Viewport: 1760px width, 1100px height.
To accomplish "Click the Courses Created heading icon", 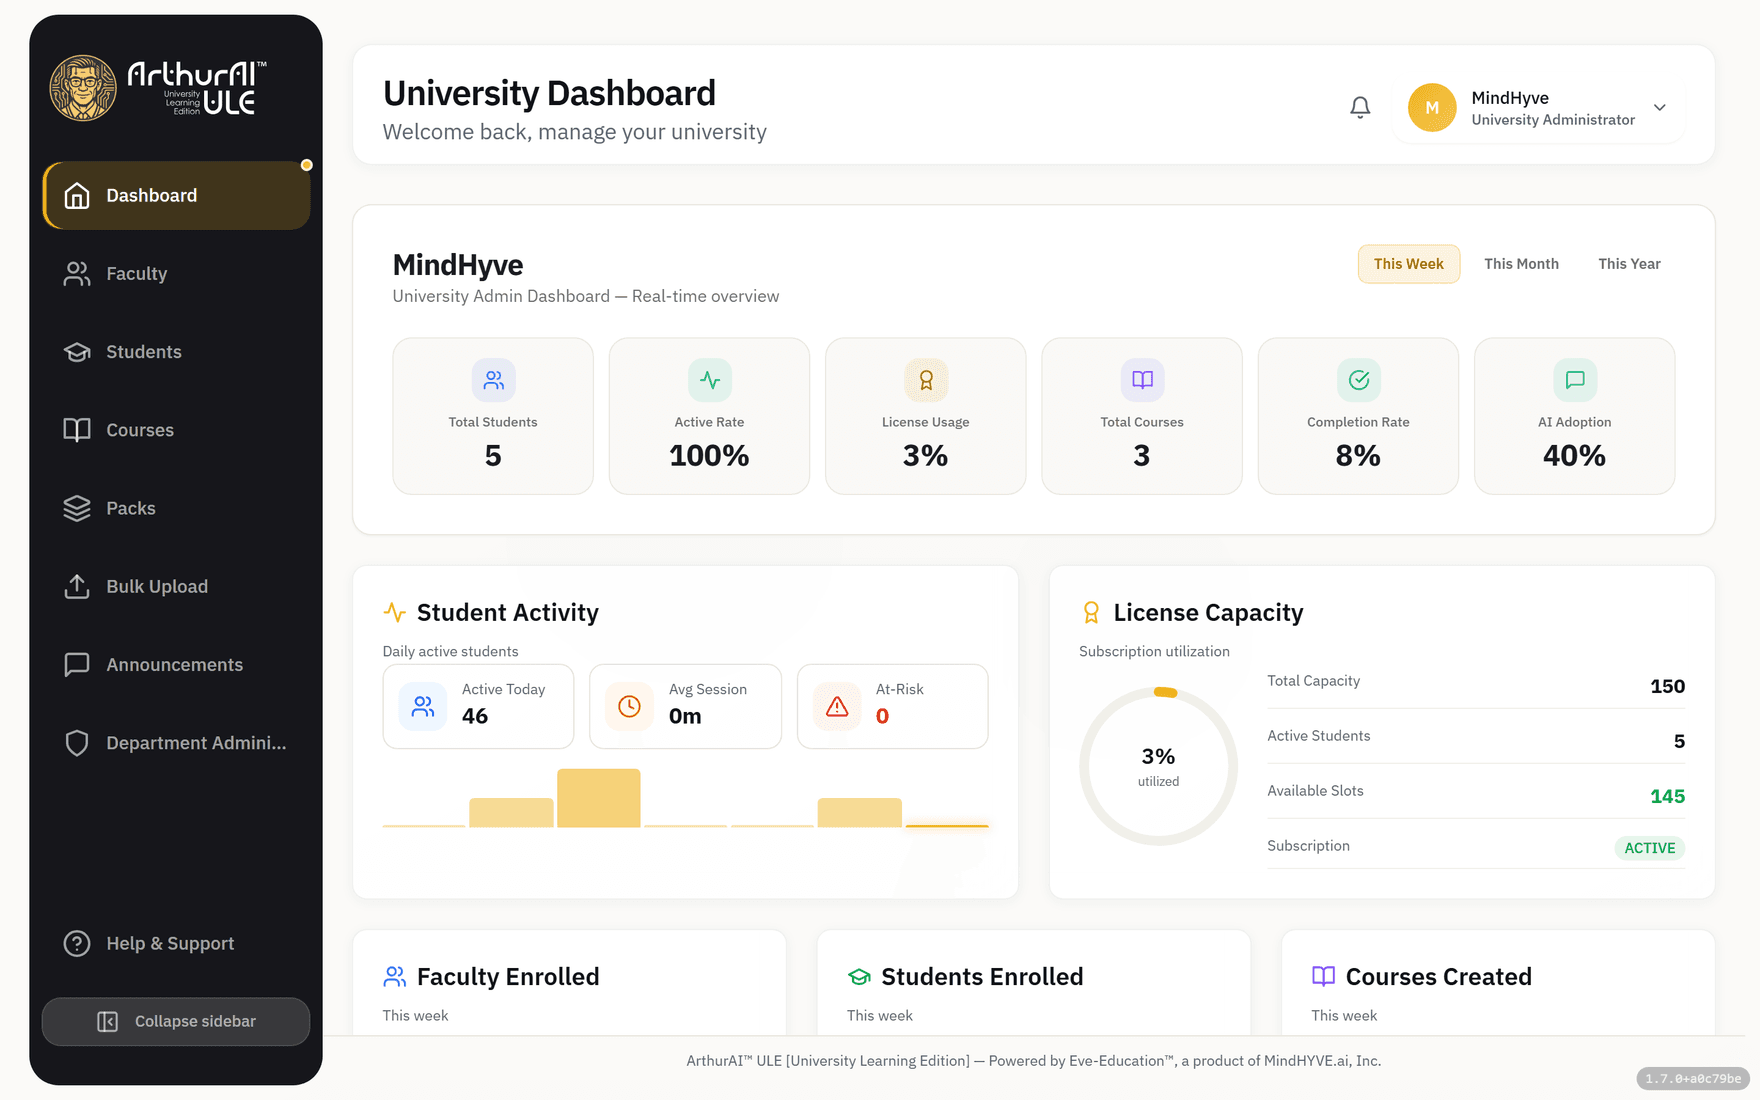I will tap(1323, 976).
